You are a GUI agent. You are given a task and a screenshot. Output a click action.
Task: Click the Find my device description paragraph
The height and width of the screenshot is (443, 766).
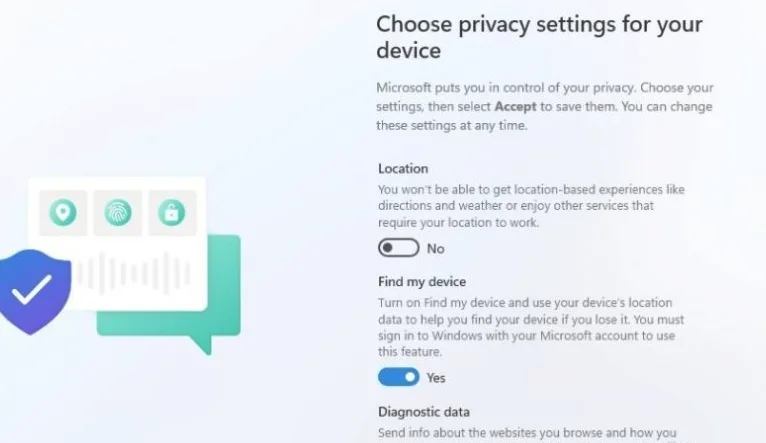pyautogui.click(x=531, y=327)
